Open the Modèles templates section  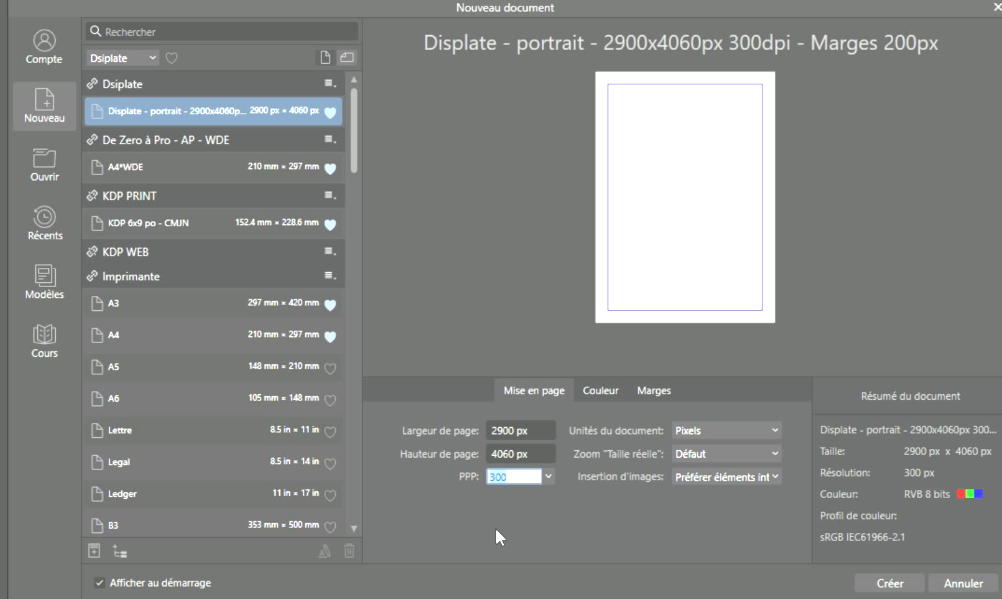pyautogui.click(x=44, y=282)
